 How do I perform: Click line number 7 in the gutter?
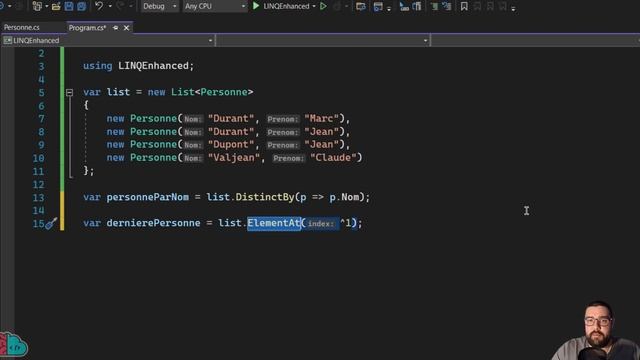pos(41,119)
